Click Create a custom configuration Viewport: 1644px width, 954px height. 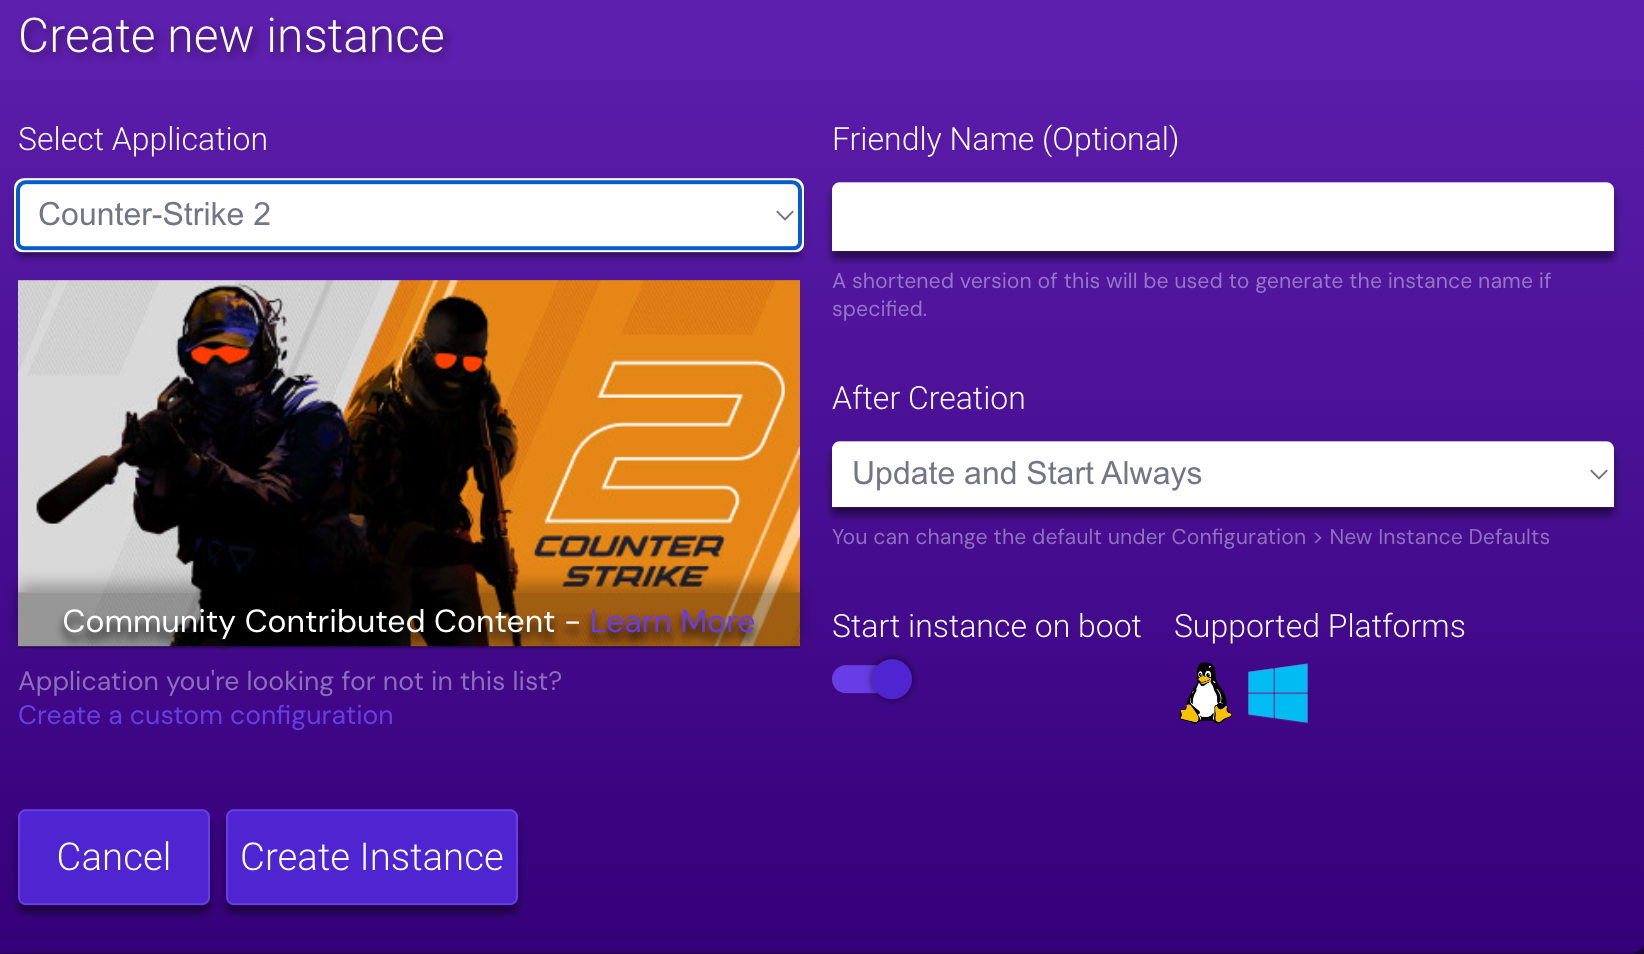tap(205, 715)
